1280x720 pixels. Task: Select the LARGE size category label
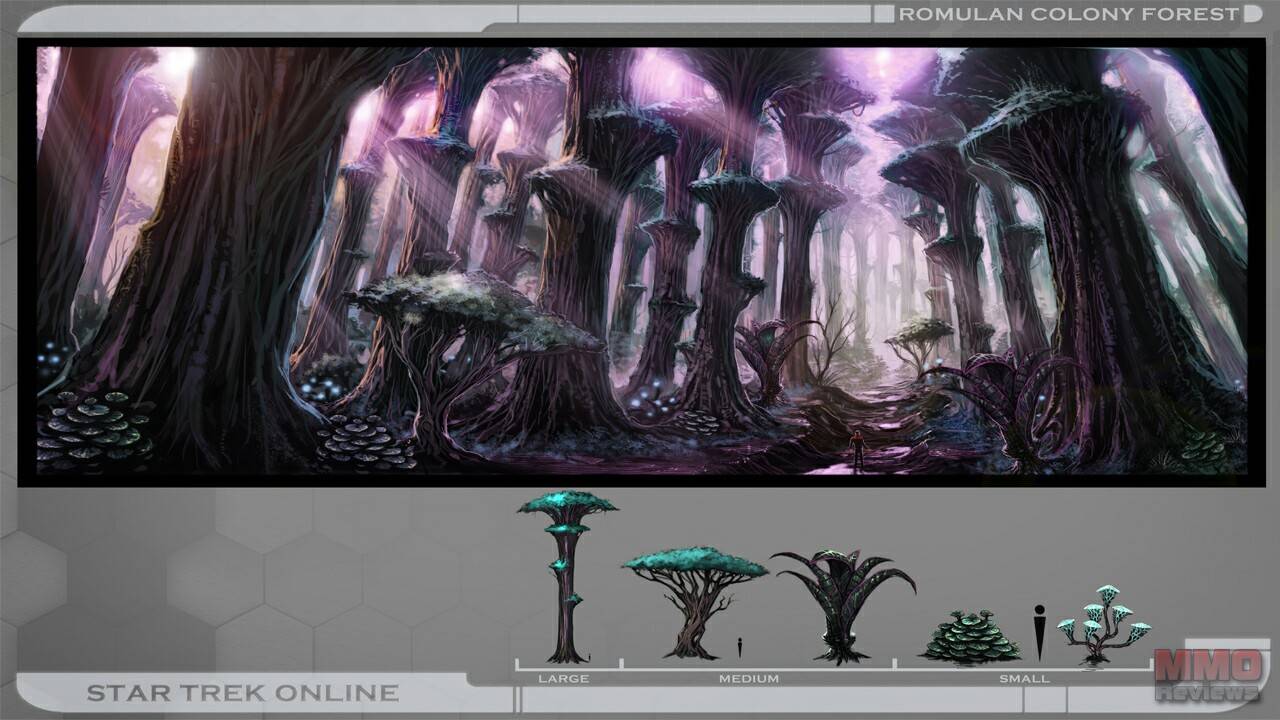click(x=563, y=679)
